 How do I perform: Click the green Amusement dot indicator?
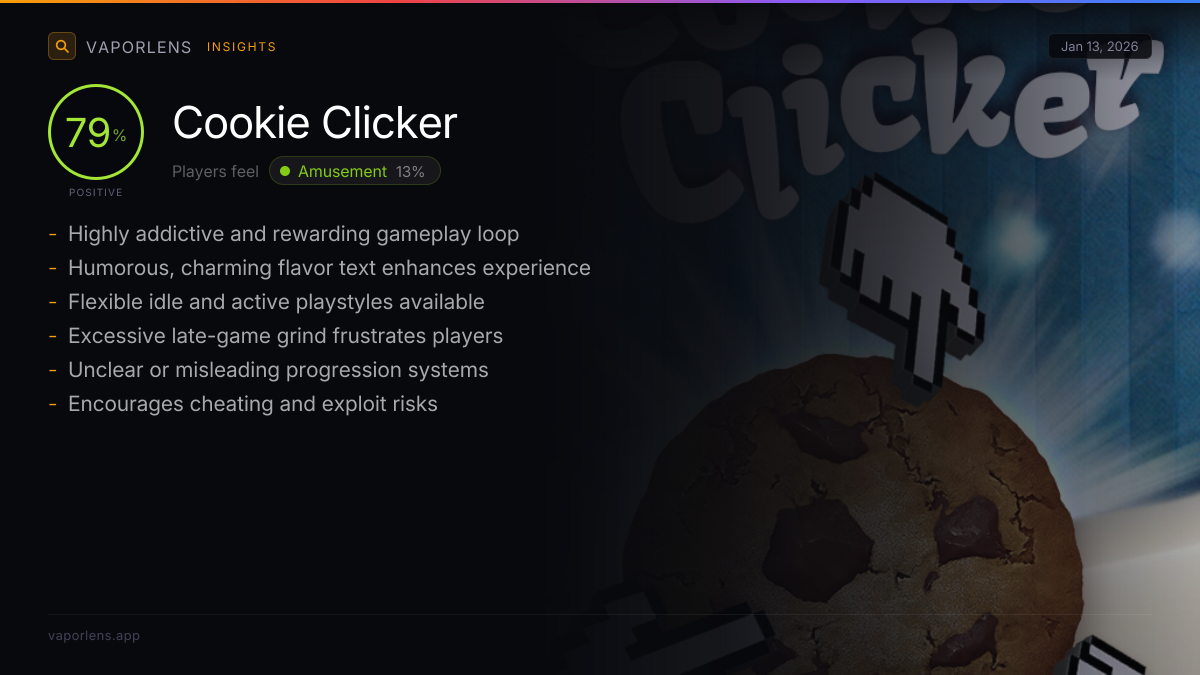point(285,171)
